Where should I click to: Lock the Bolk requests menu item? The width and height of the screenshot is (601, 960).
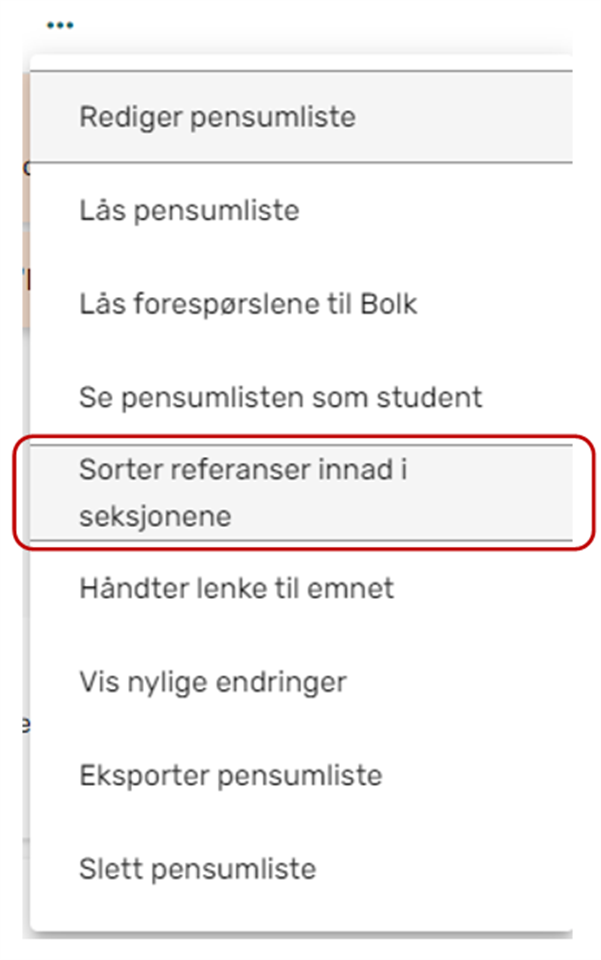click(x=247, y=304)
